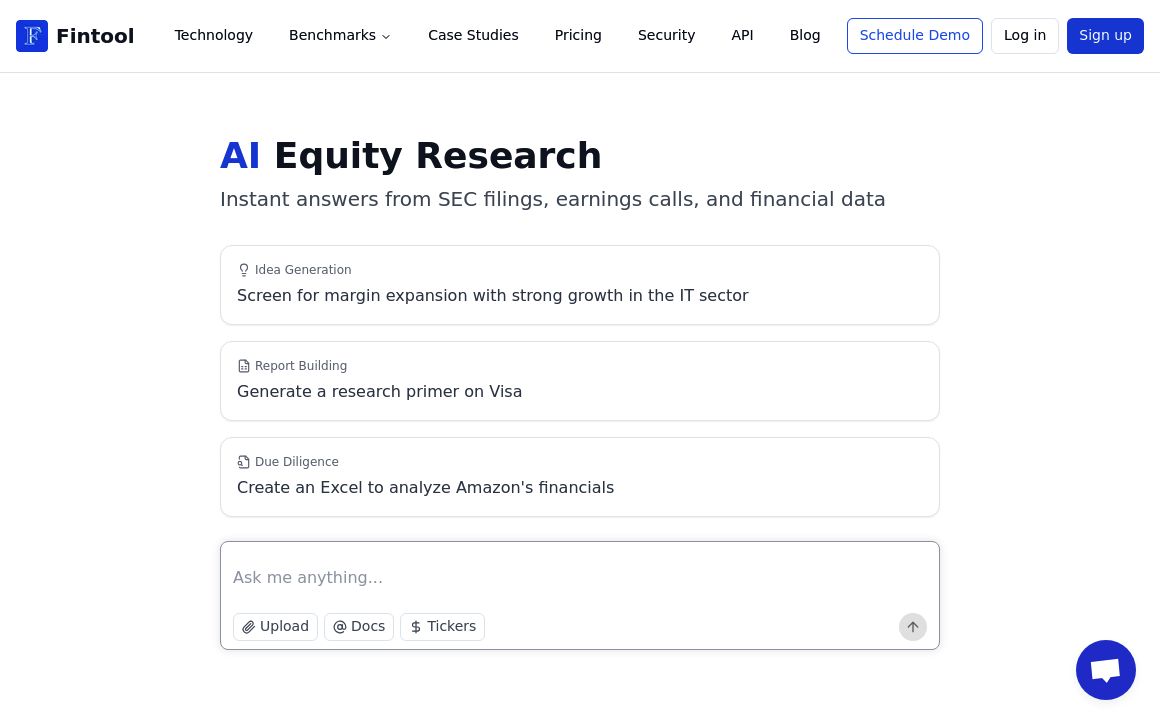Open the chat bubble widget

point(1105,670)
